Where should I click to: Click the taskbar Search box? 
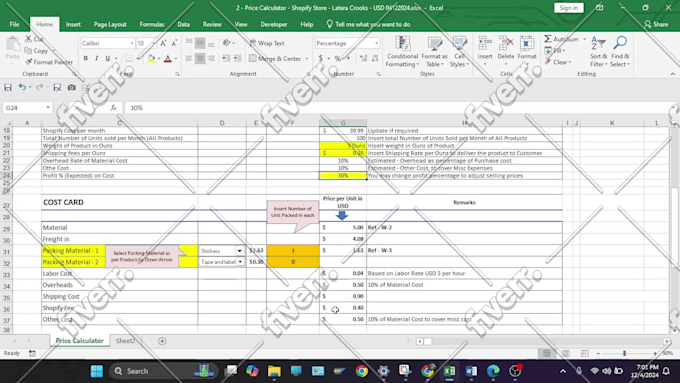[163, 371]
